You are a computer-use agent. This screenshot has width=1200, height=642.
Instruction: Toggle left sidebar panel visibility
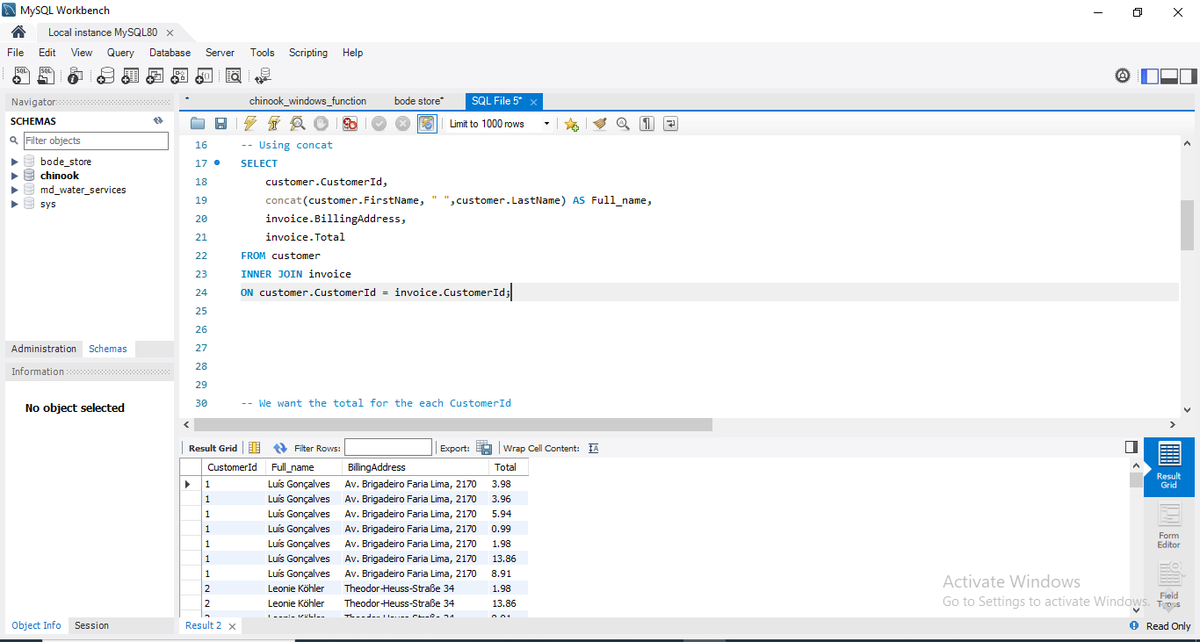pyautogui.click(x=1150, y=75)
